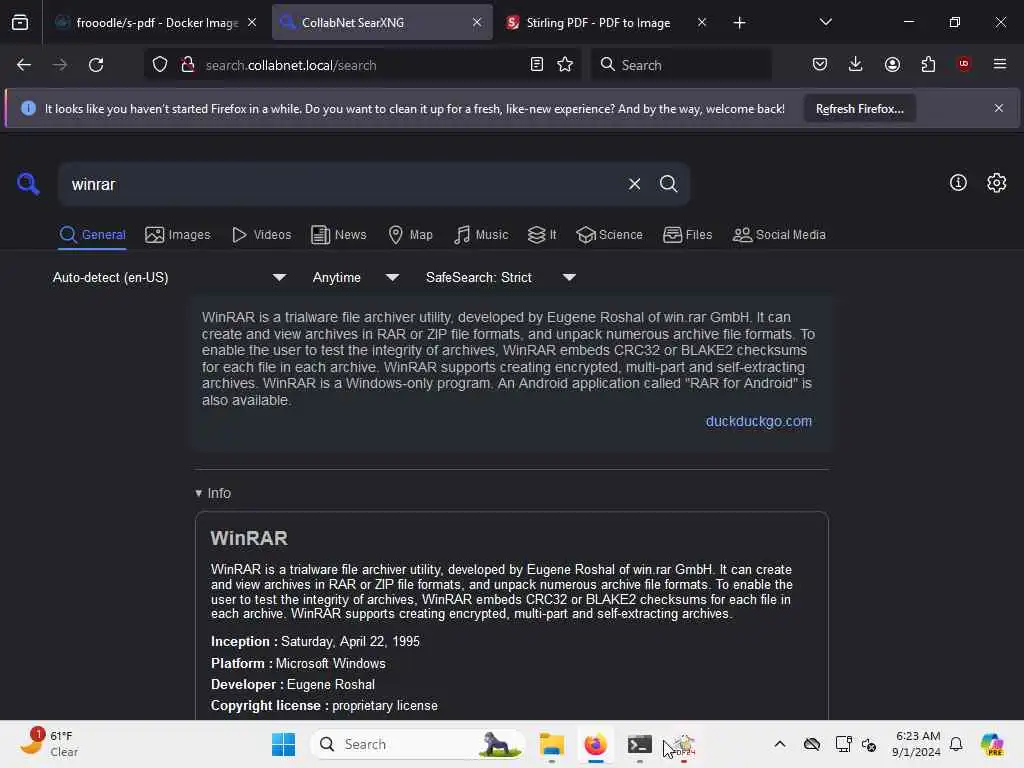Bookmark this page with star
The height and width of the screenshot is (768, 1024).
coord(565,65)
